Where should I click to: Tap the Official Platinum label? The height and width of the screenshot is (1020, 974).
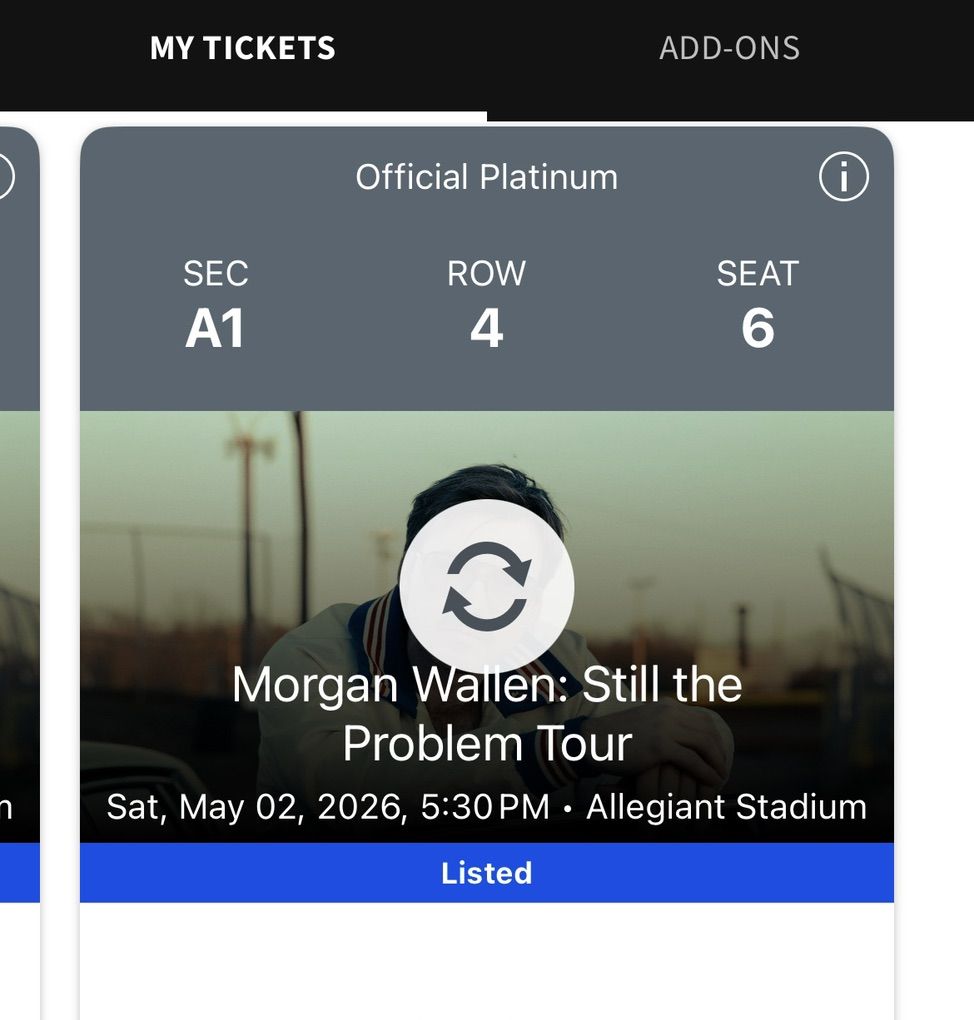[486, 178]
